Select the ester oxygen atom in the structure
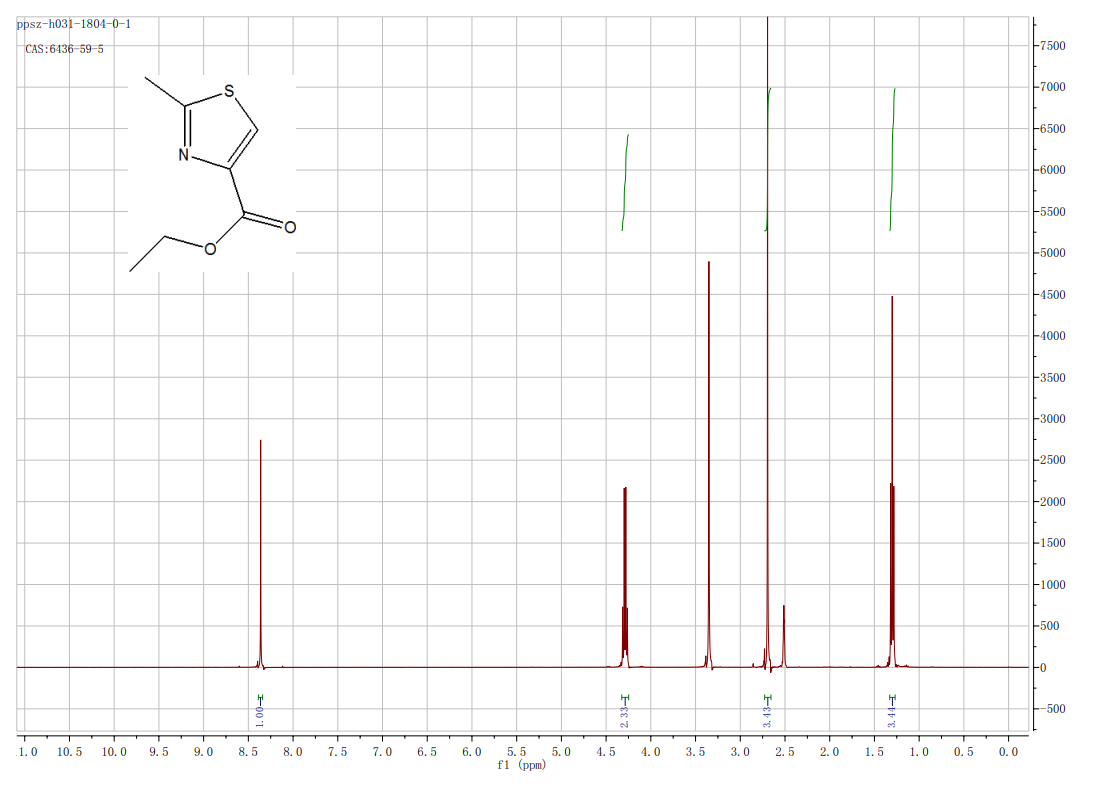Image resolution: width=1115 pixels, height=789 pixels. [x=210, y=249]
